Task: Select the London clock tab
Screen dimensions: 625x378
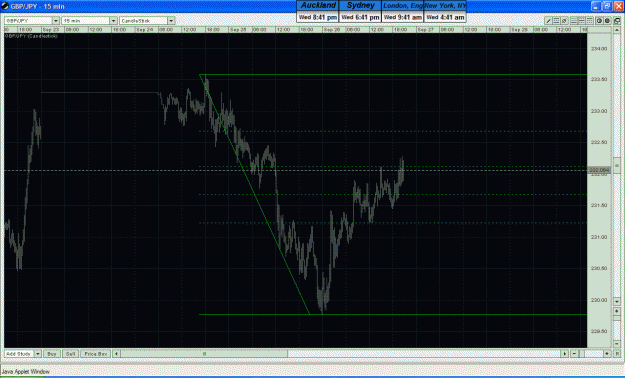Action: (403, 6)
